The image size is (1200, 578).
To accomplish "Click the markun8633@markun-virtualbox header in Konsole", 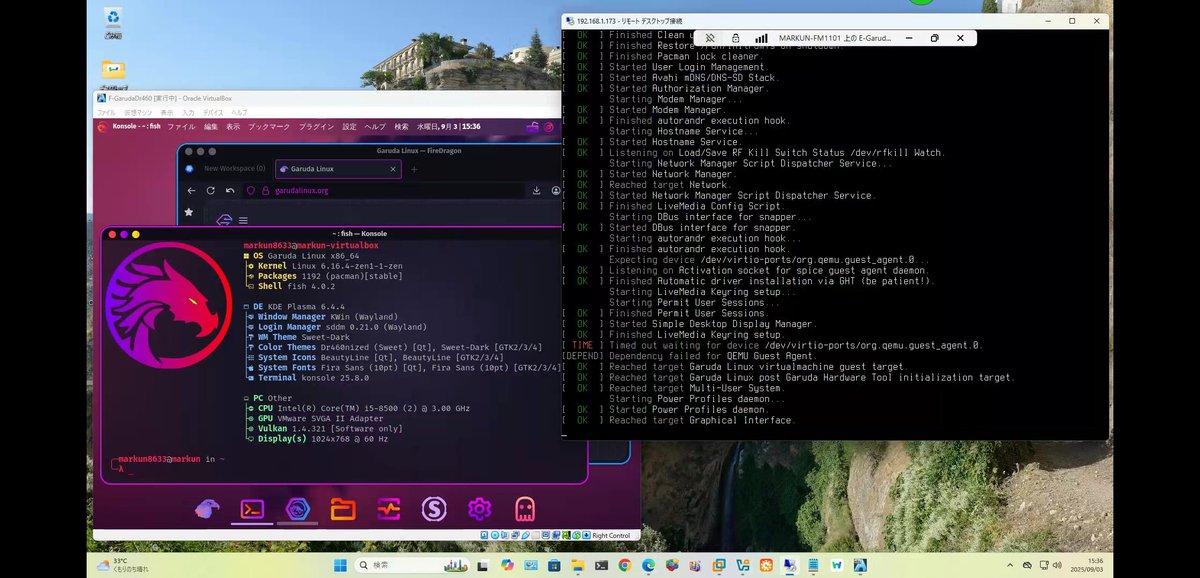I will (x=311, y=245).
